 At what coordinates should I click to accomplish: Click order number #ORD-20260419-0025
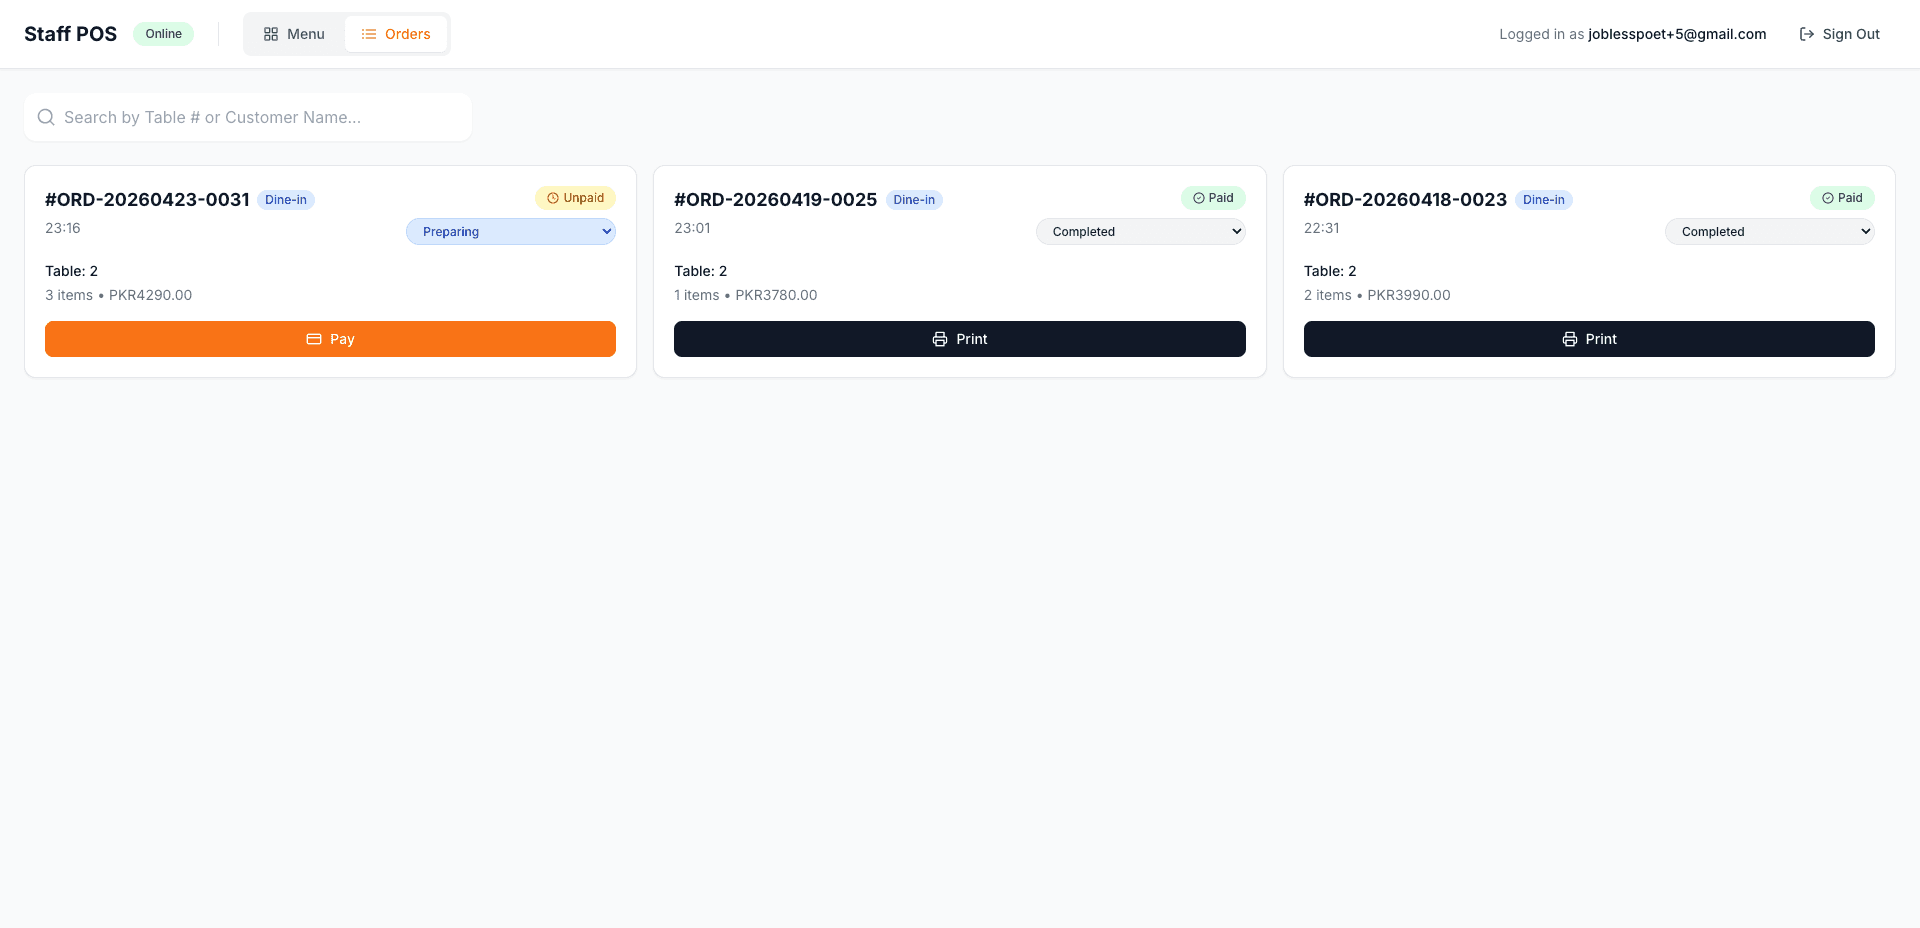point(775,199)
